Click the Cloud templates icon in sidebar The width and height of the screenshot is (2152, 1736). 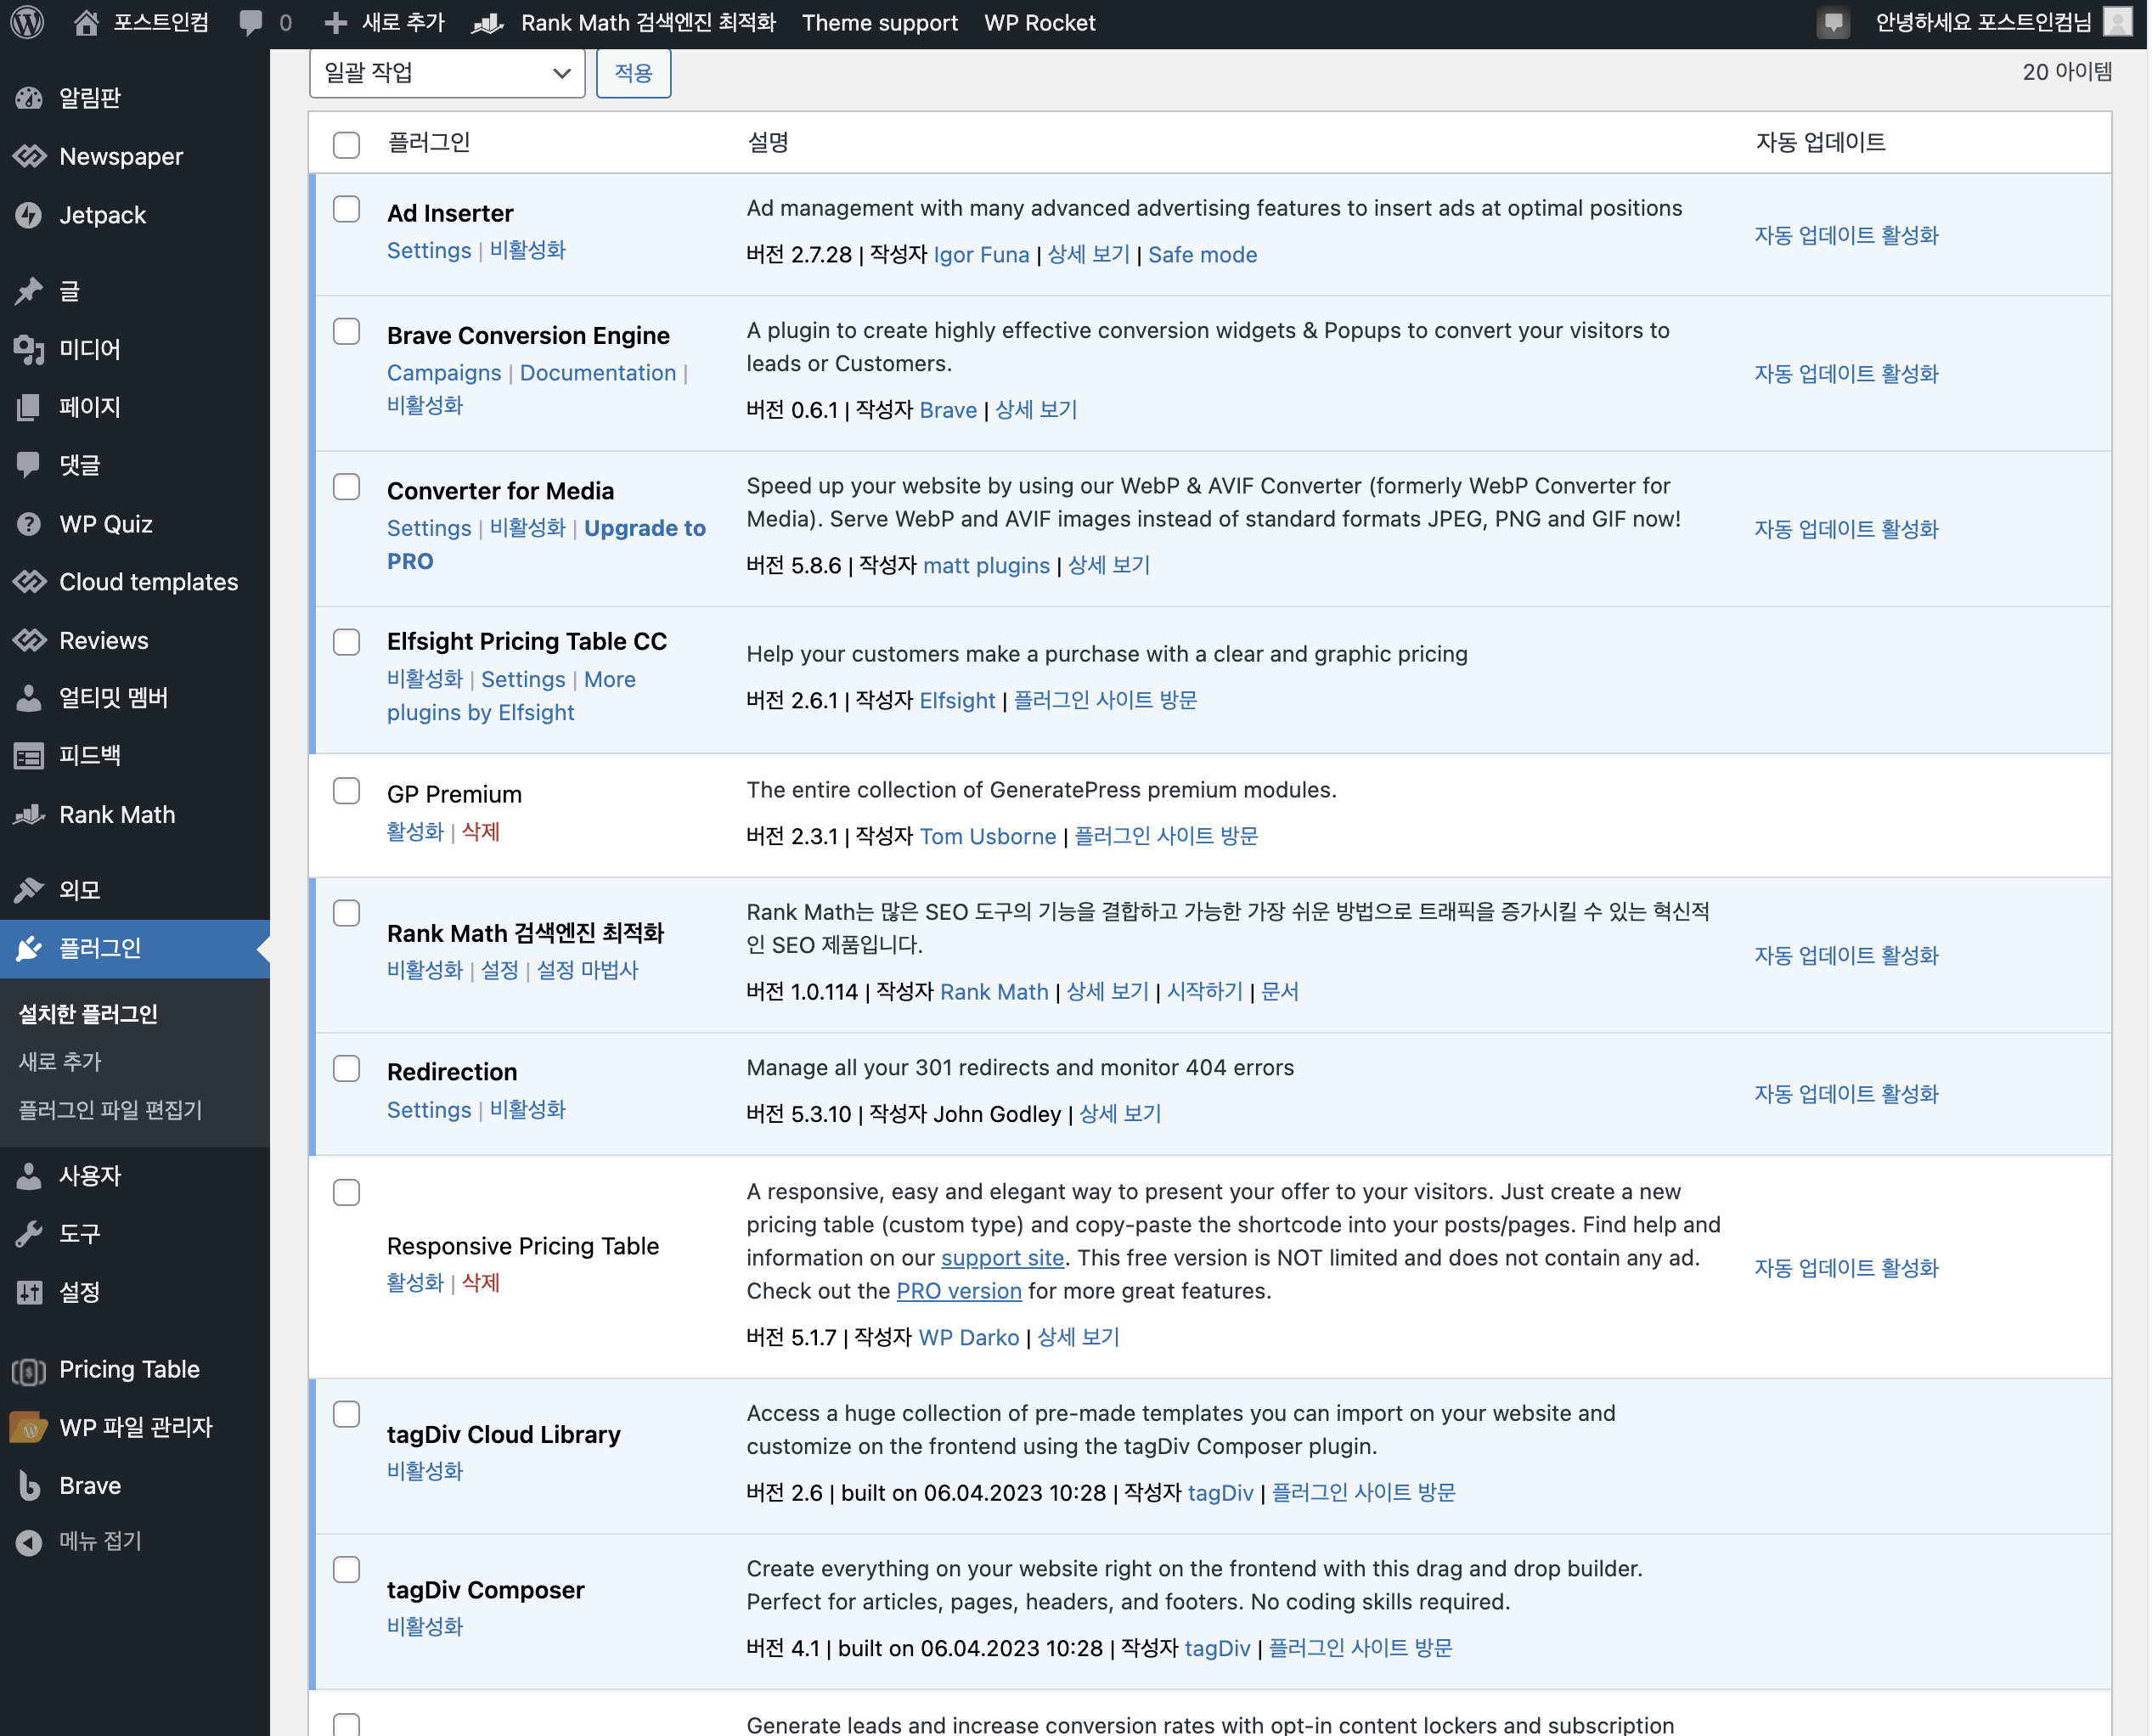(x=29, y=582)
